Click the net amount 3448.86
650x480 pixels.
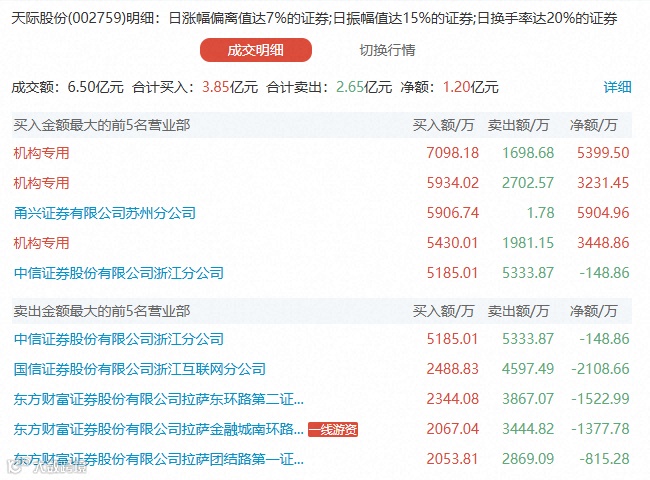[603, 243]
